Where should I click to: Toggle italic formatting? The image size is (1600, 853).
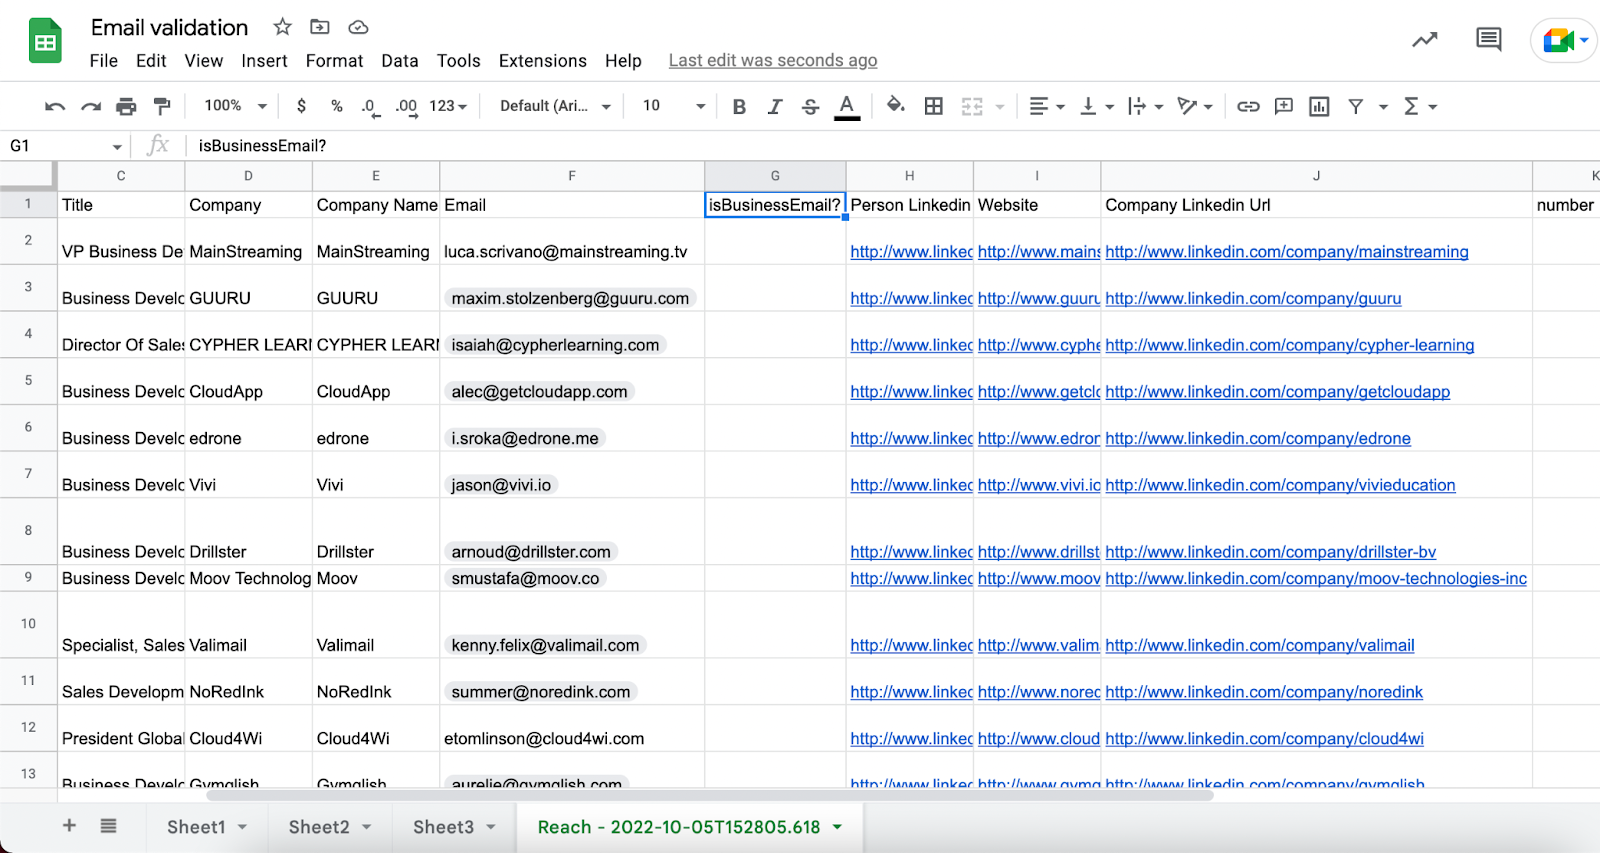point(775,106)
